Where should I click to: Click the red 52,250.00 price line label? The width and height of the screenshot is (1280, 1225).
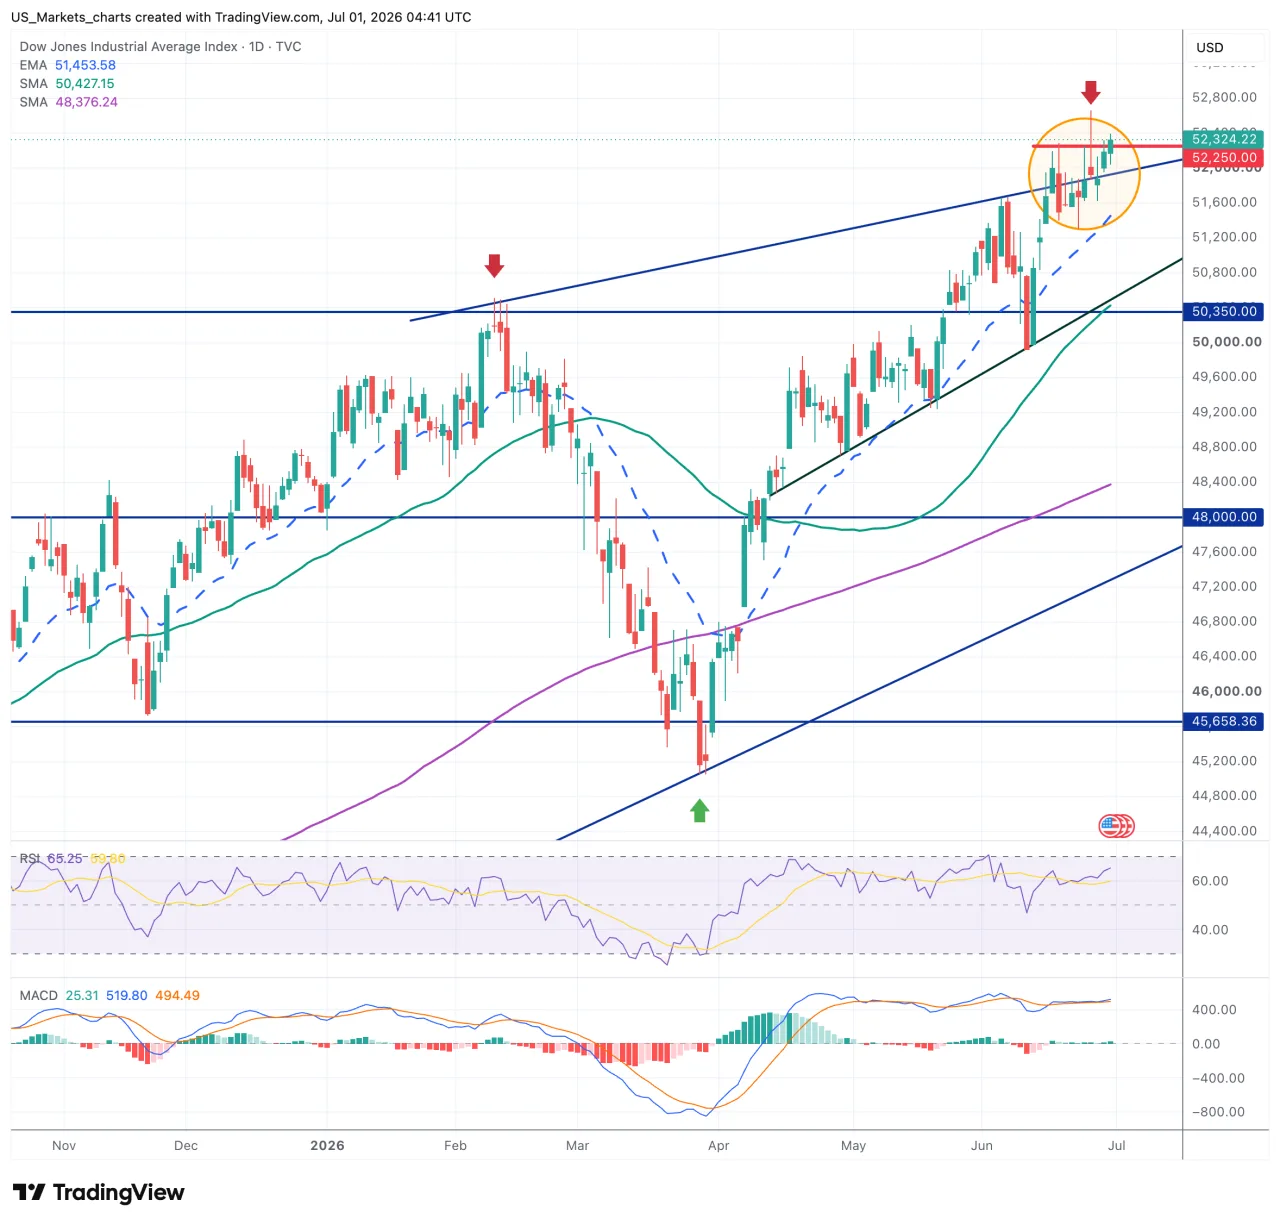[1223, 158]
